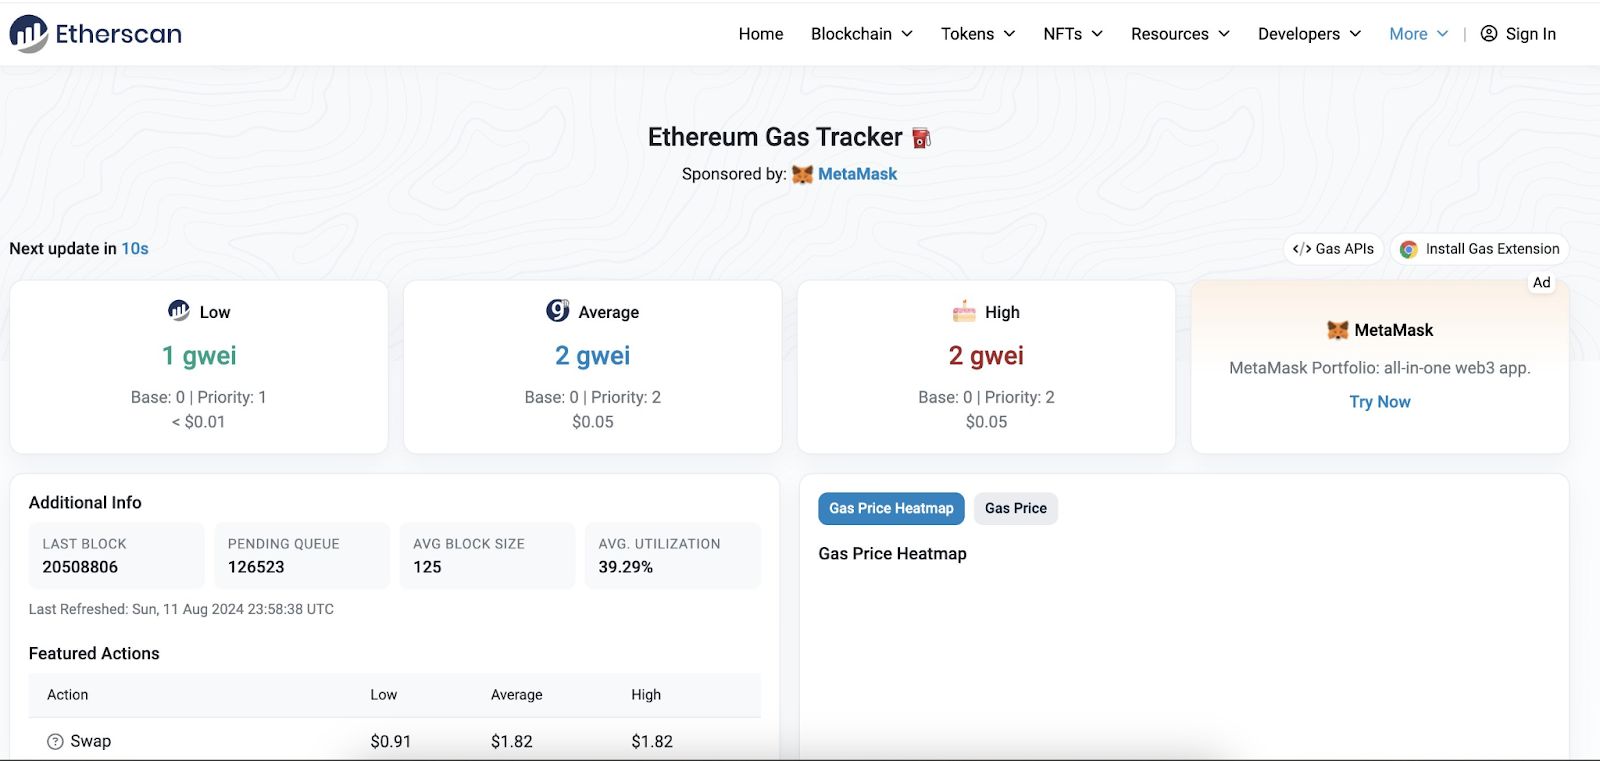The width and height of the screenshot is (1600, 761).
Task: Expand the Blockchain dropdown menu
Action: click(861, 34)
